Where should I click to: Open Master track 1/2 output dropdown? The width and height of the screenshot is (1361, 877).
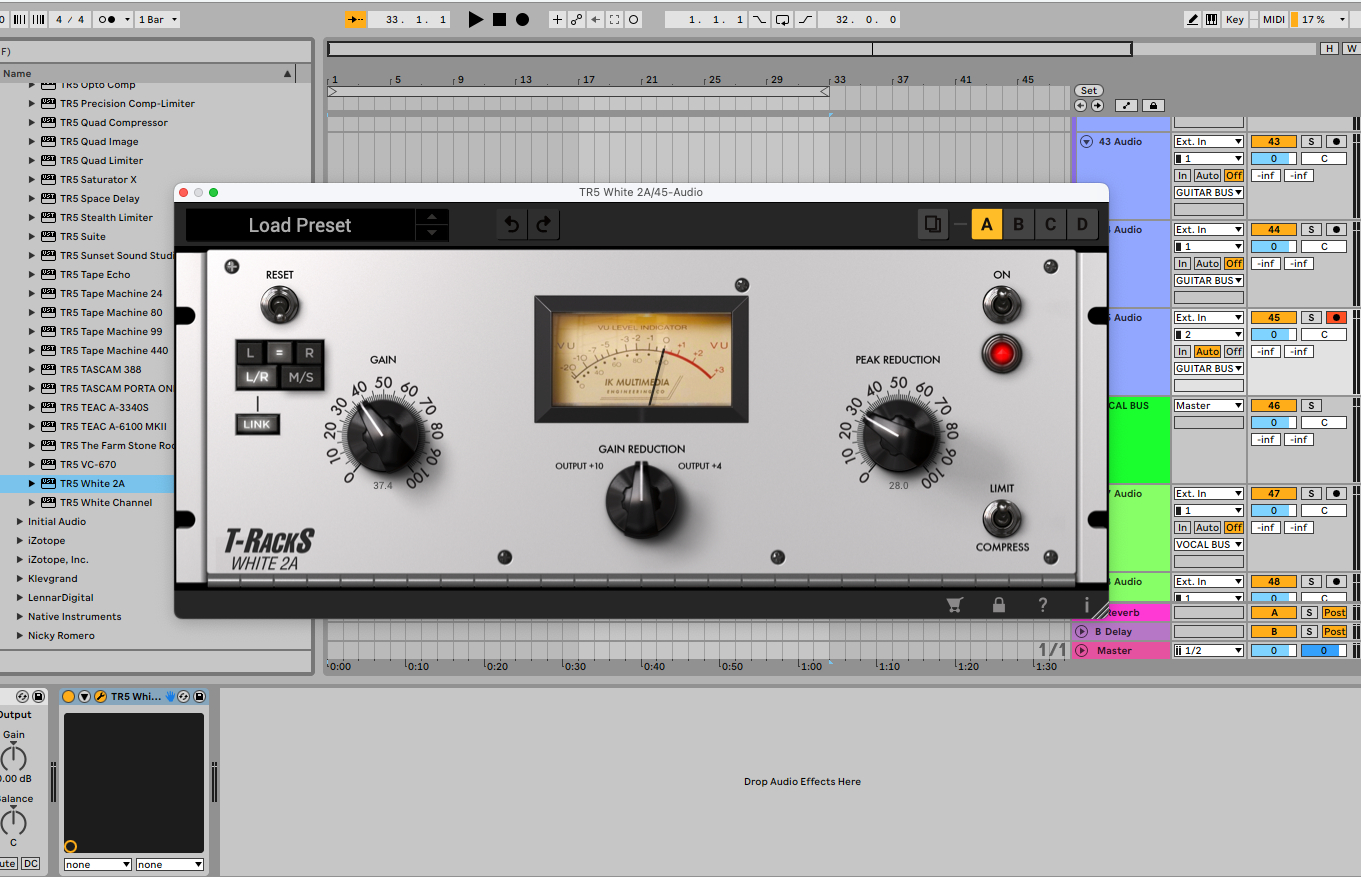point(1209,650)
